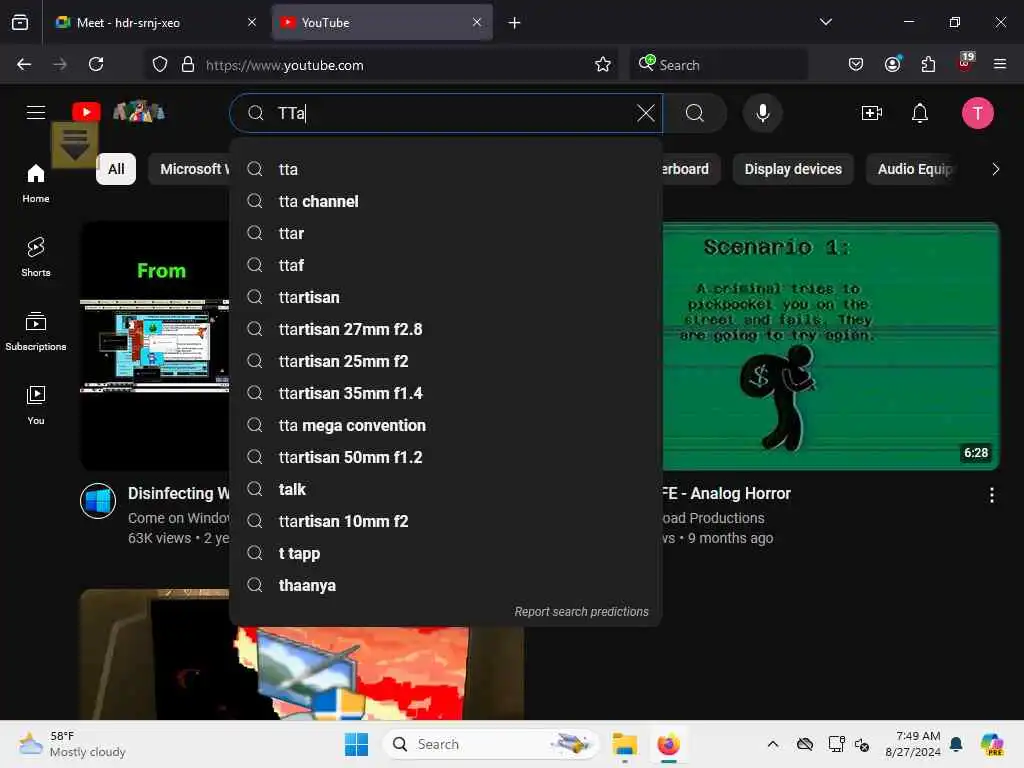Close the Meet tab
Viewport: 1024px width, 768px height.
252,22
